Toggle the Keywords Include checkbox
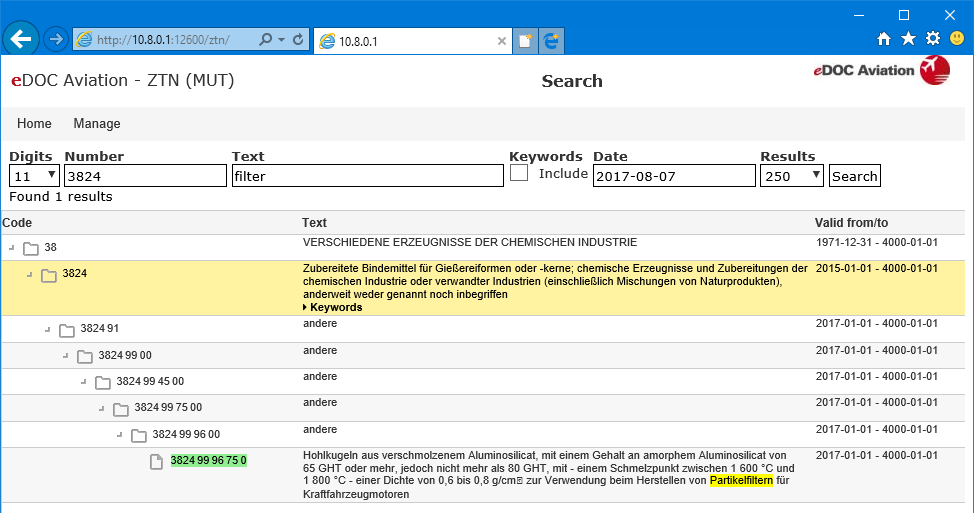974x513 pixels. click(519, 173)
